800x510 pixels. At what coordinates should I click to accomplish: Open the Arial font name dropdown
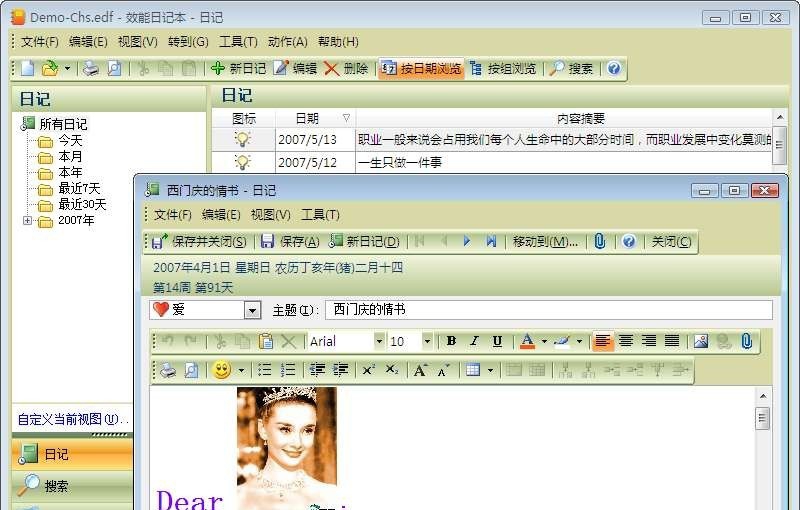[x=379, y=341]
